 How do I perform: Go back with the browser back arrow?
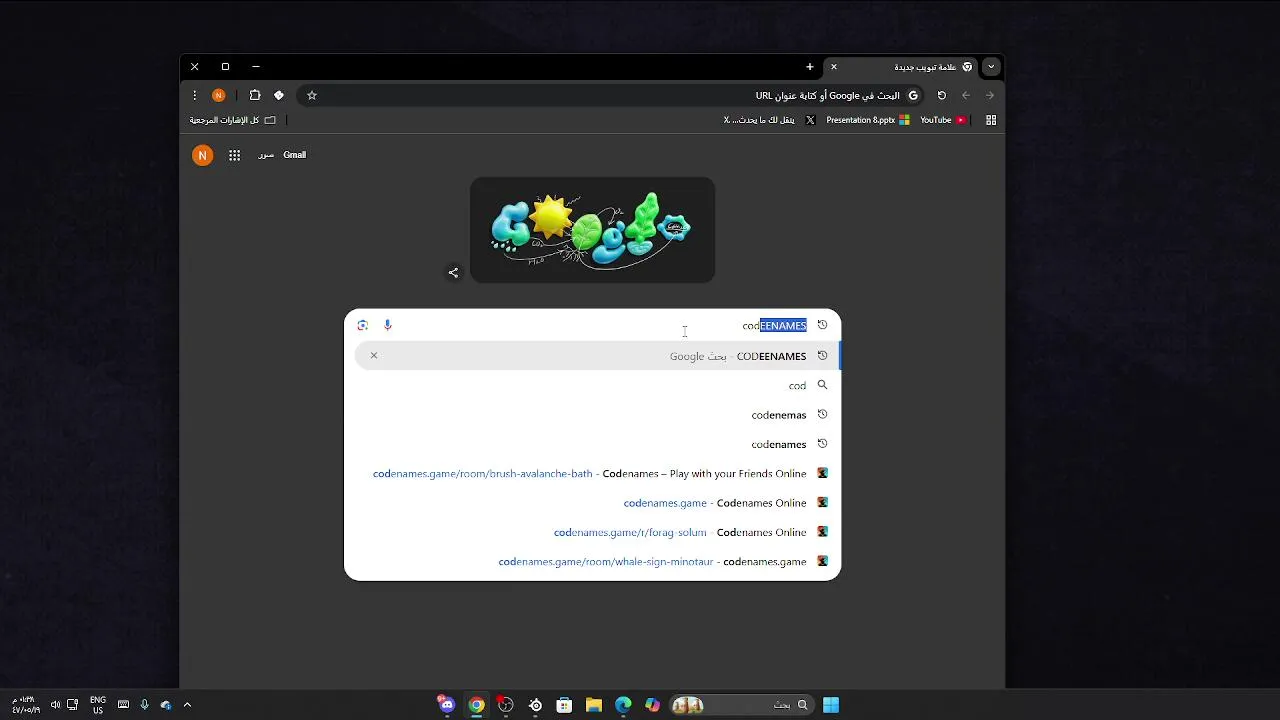(966, 95)
